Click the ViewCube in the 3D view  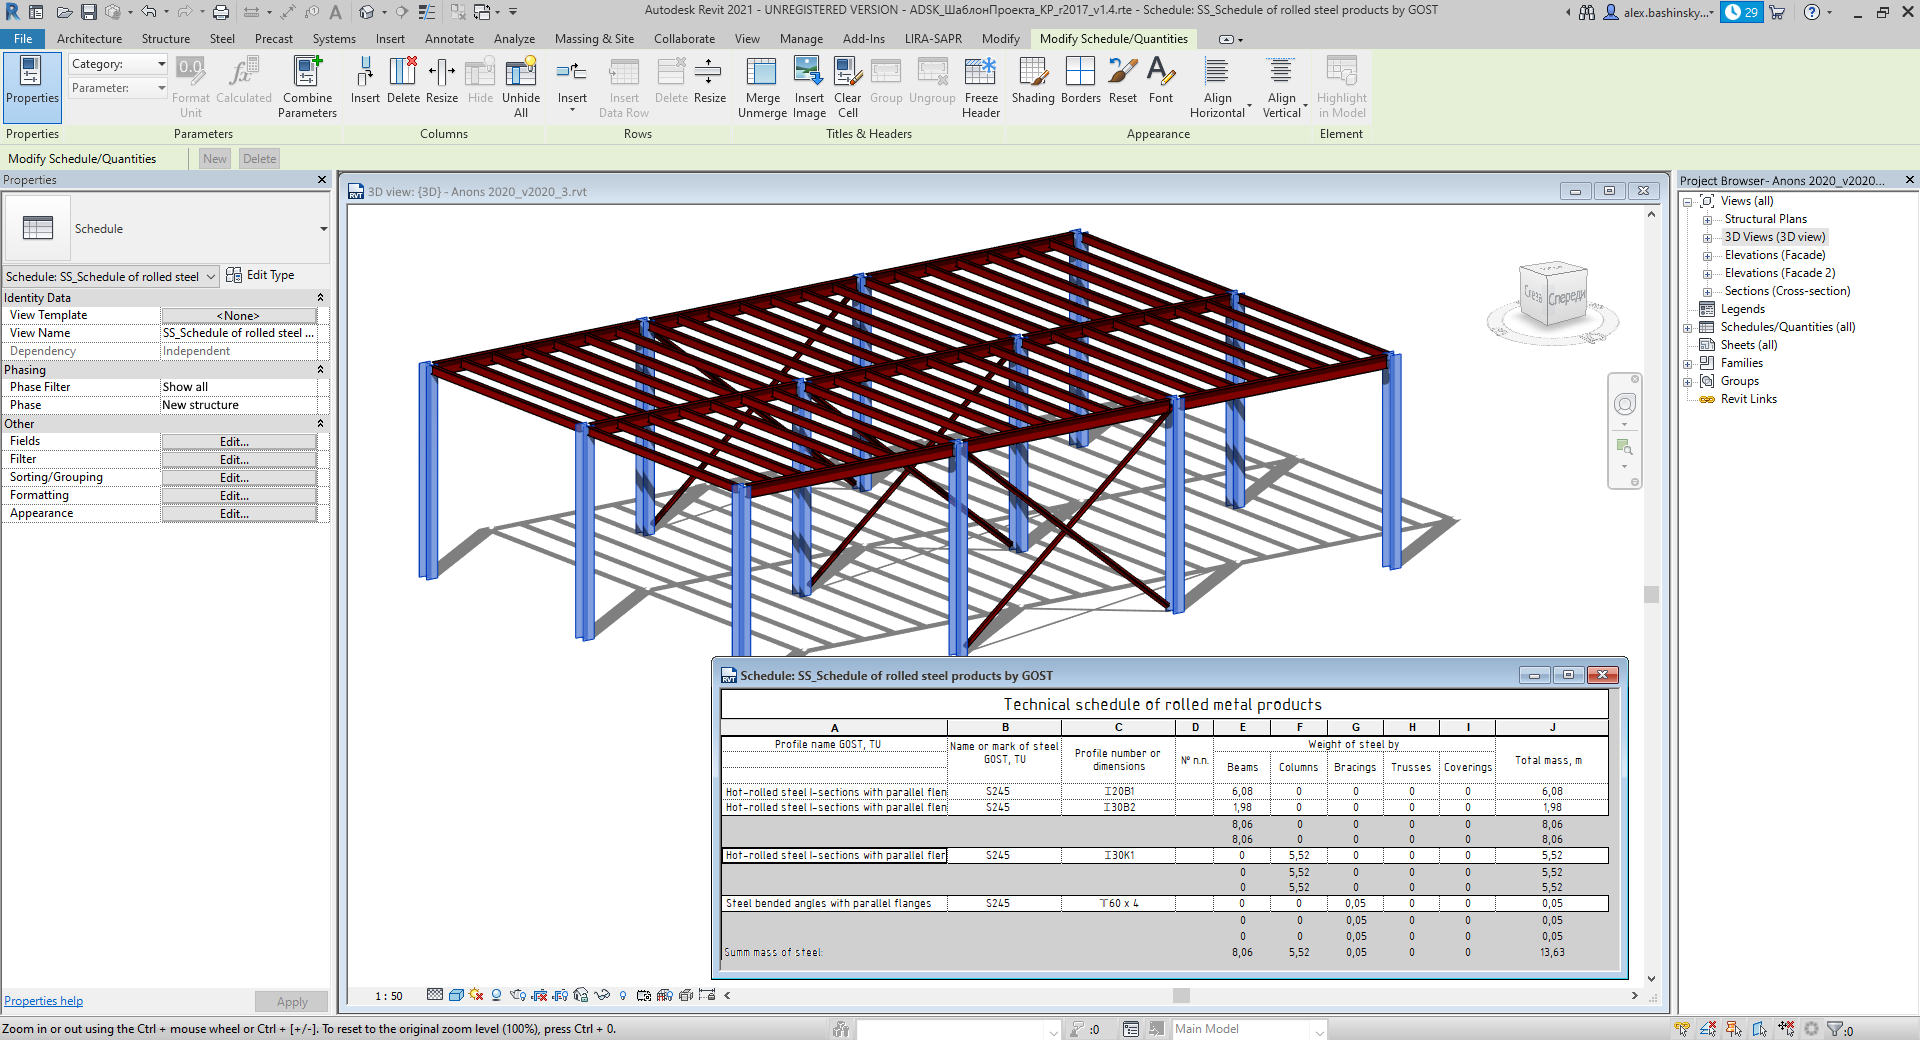coord(1552,295)
